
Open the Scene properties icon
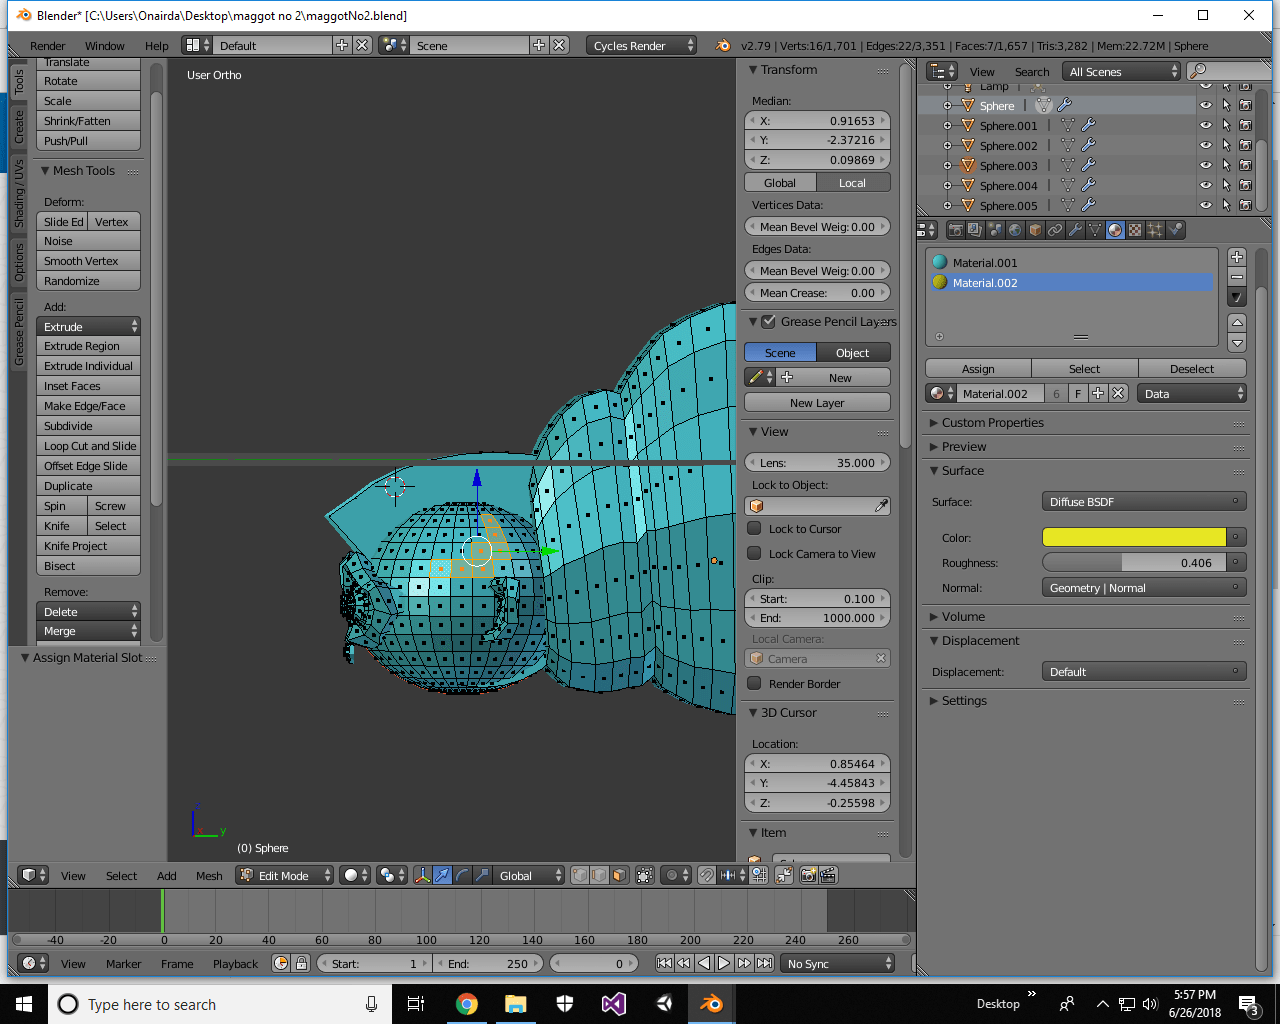coord(995,230)
